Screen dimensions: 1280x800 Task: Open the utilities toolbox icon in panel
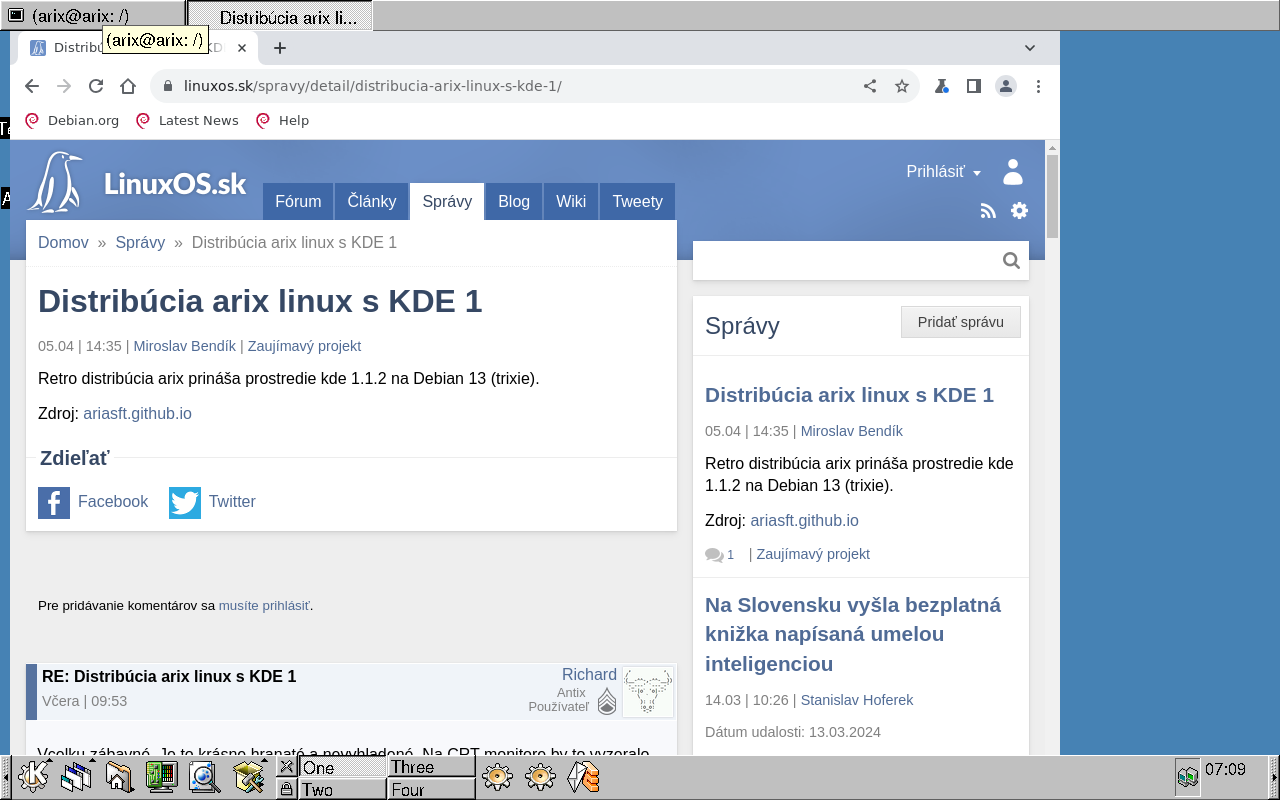coord(247,777)
